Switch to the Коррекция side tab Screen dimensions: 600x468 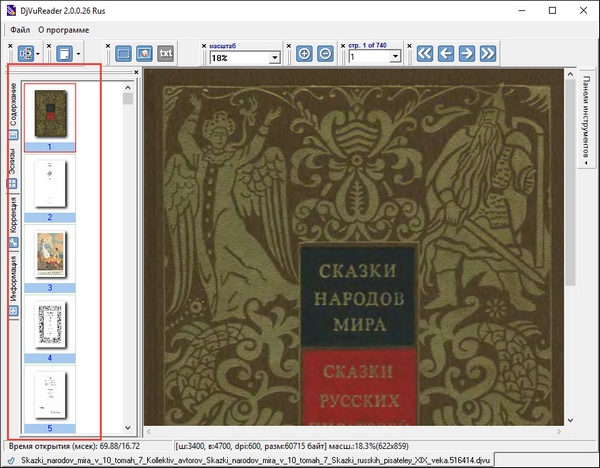click(13, 222)
